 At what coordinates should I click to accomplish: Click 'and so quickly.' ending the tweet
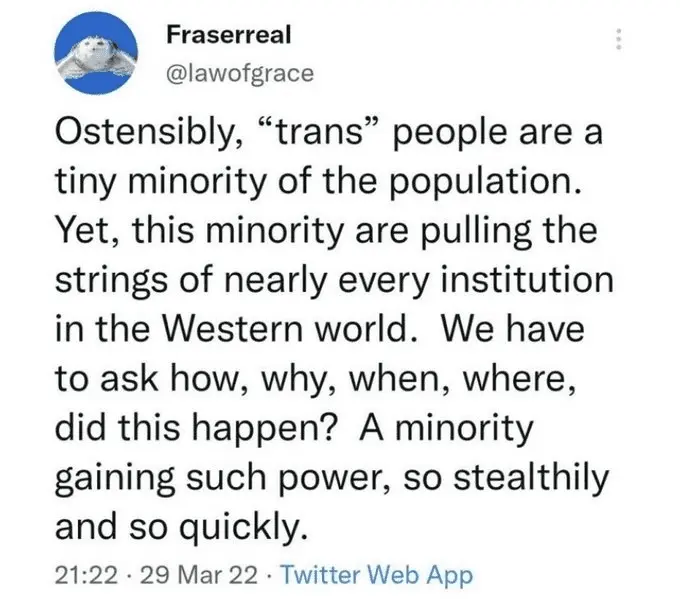click(182, 527)
